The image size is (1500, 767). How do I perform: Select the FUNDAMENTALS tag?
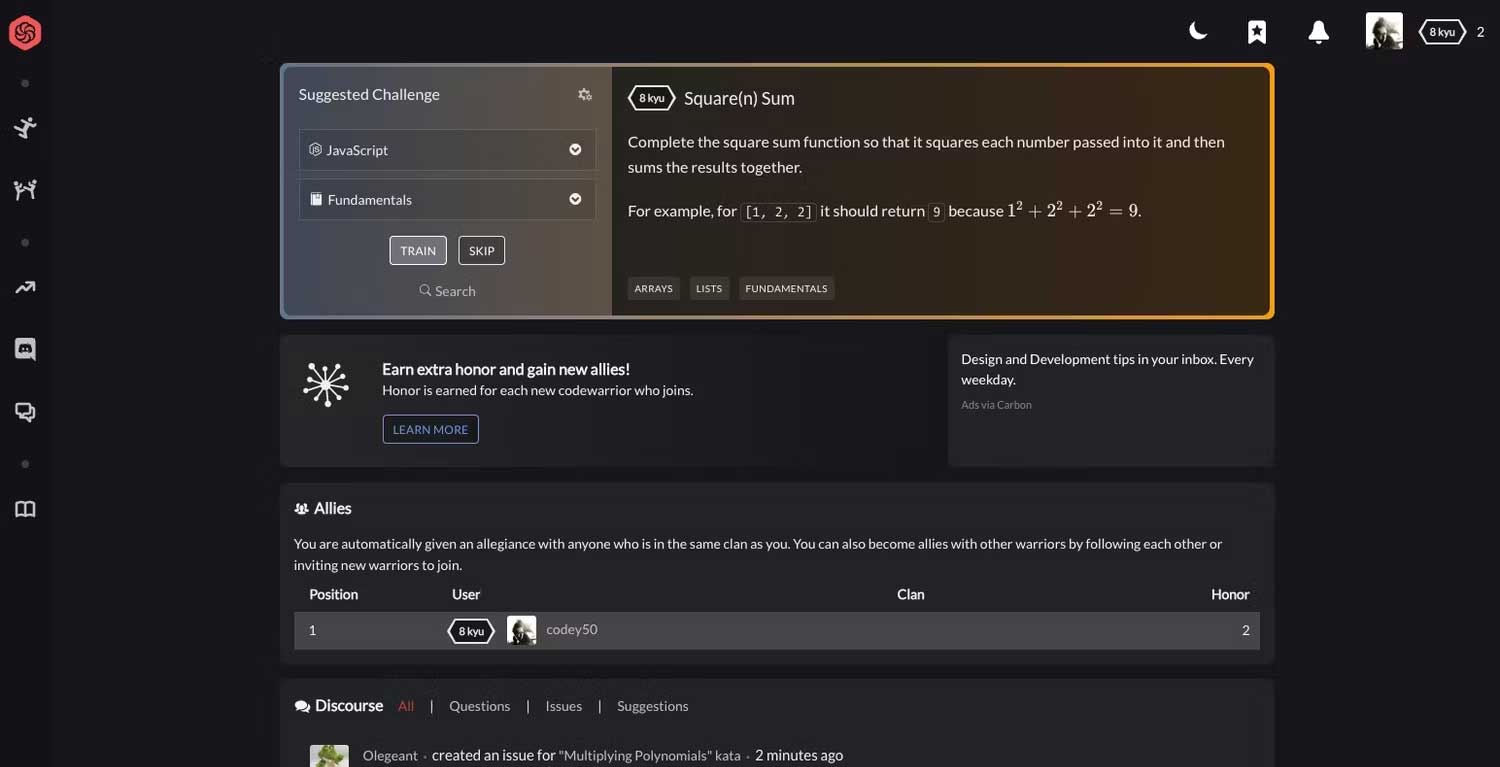[787, 289]
